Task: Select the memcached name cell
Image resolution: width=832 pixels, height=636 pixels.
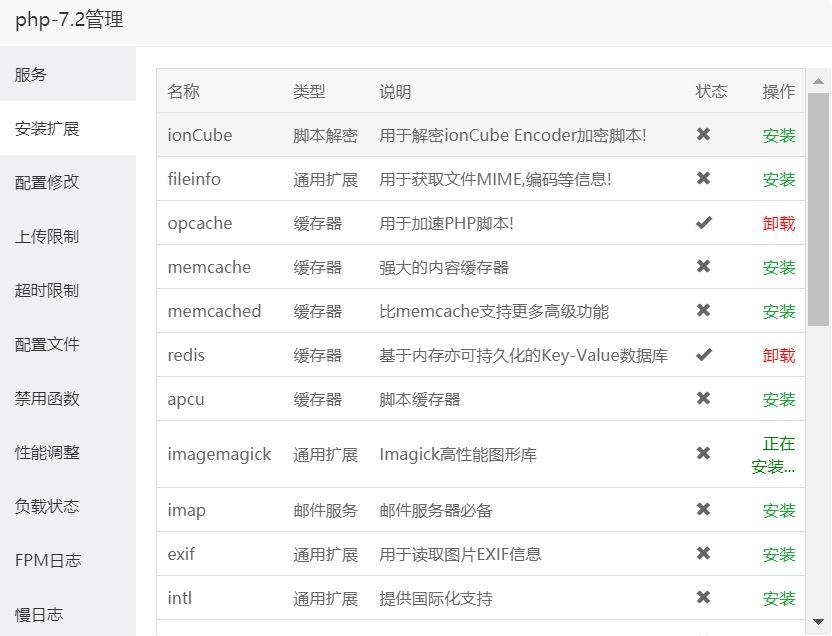Action: click(x=214, y=311)
